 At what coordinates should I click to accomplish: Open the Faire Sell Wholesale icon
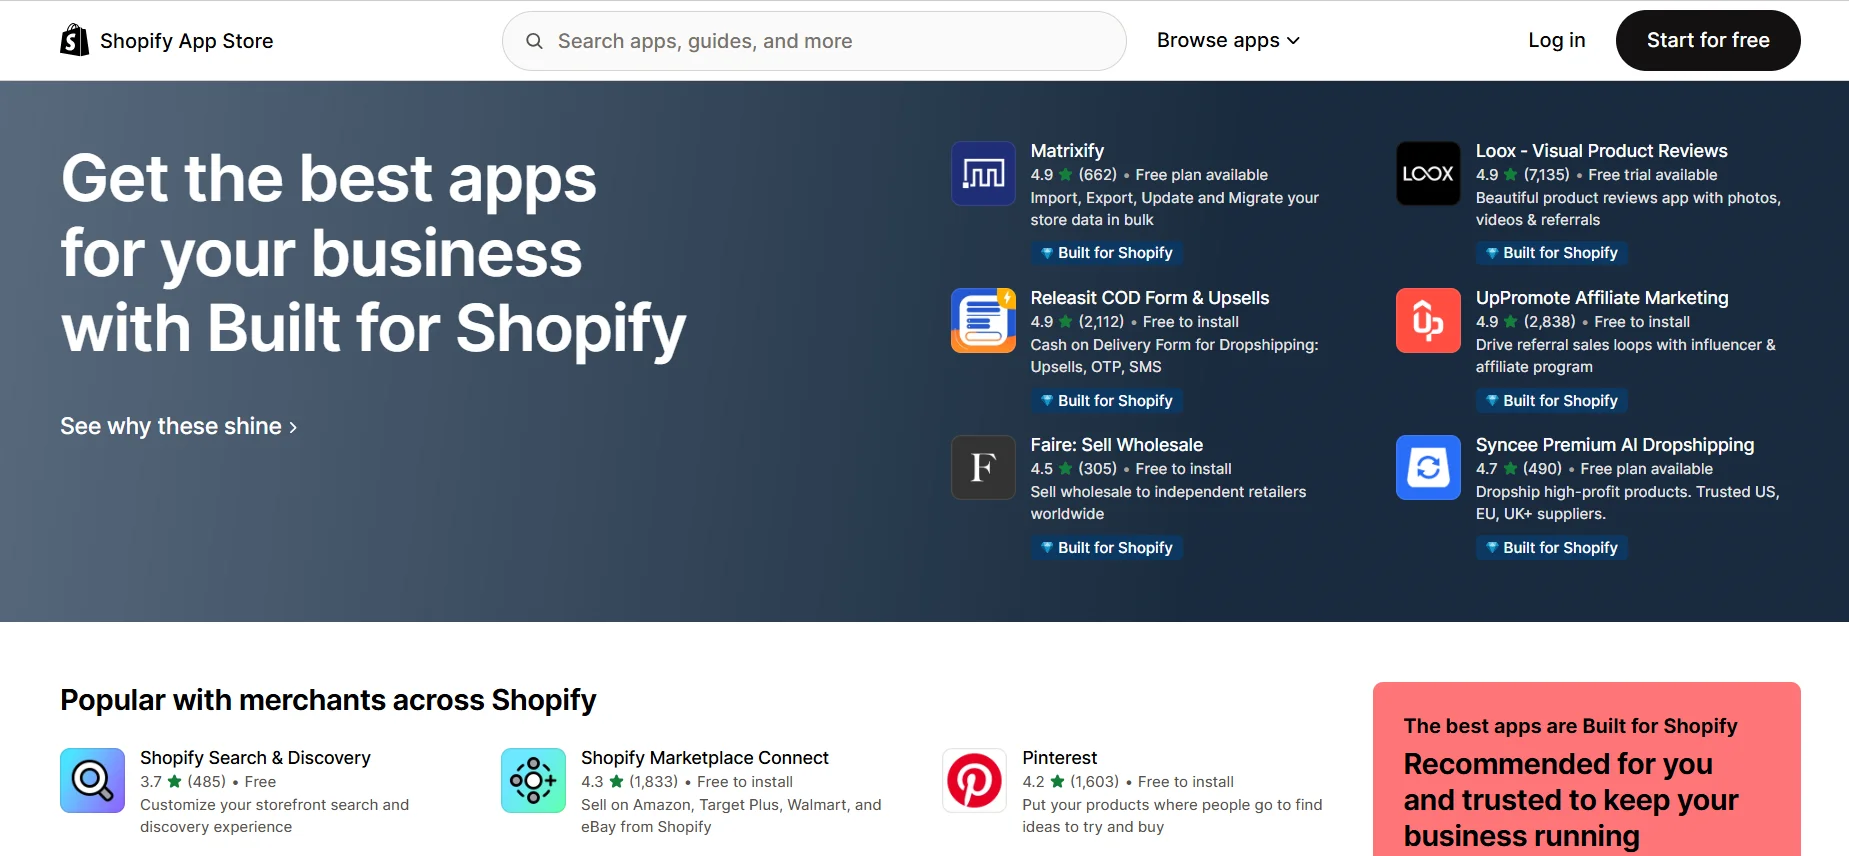click(x=982, y=467)
